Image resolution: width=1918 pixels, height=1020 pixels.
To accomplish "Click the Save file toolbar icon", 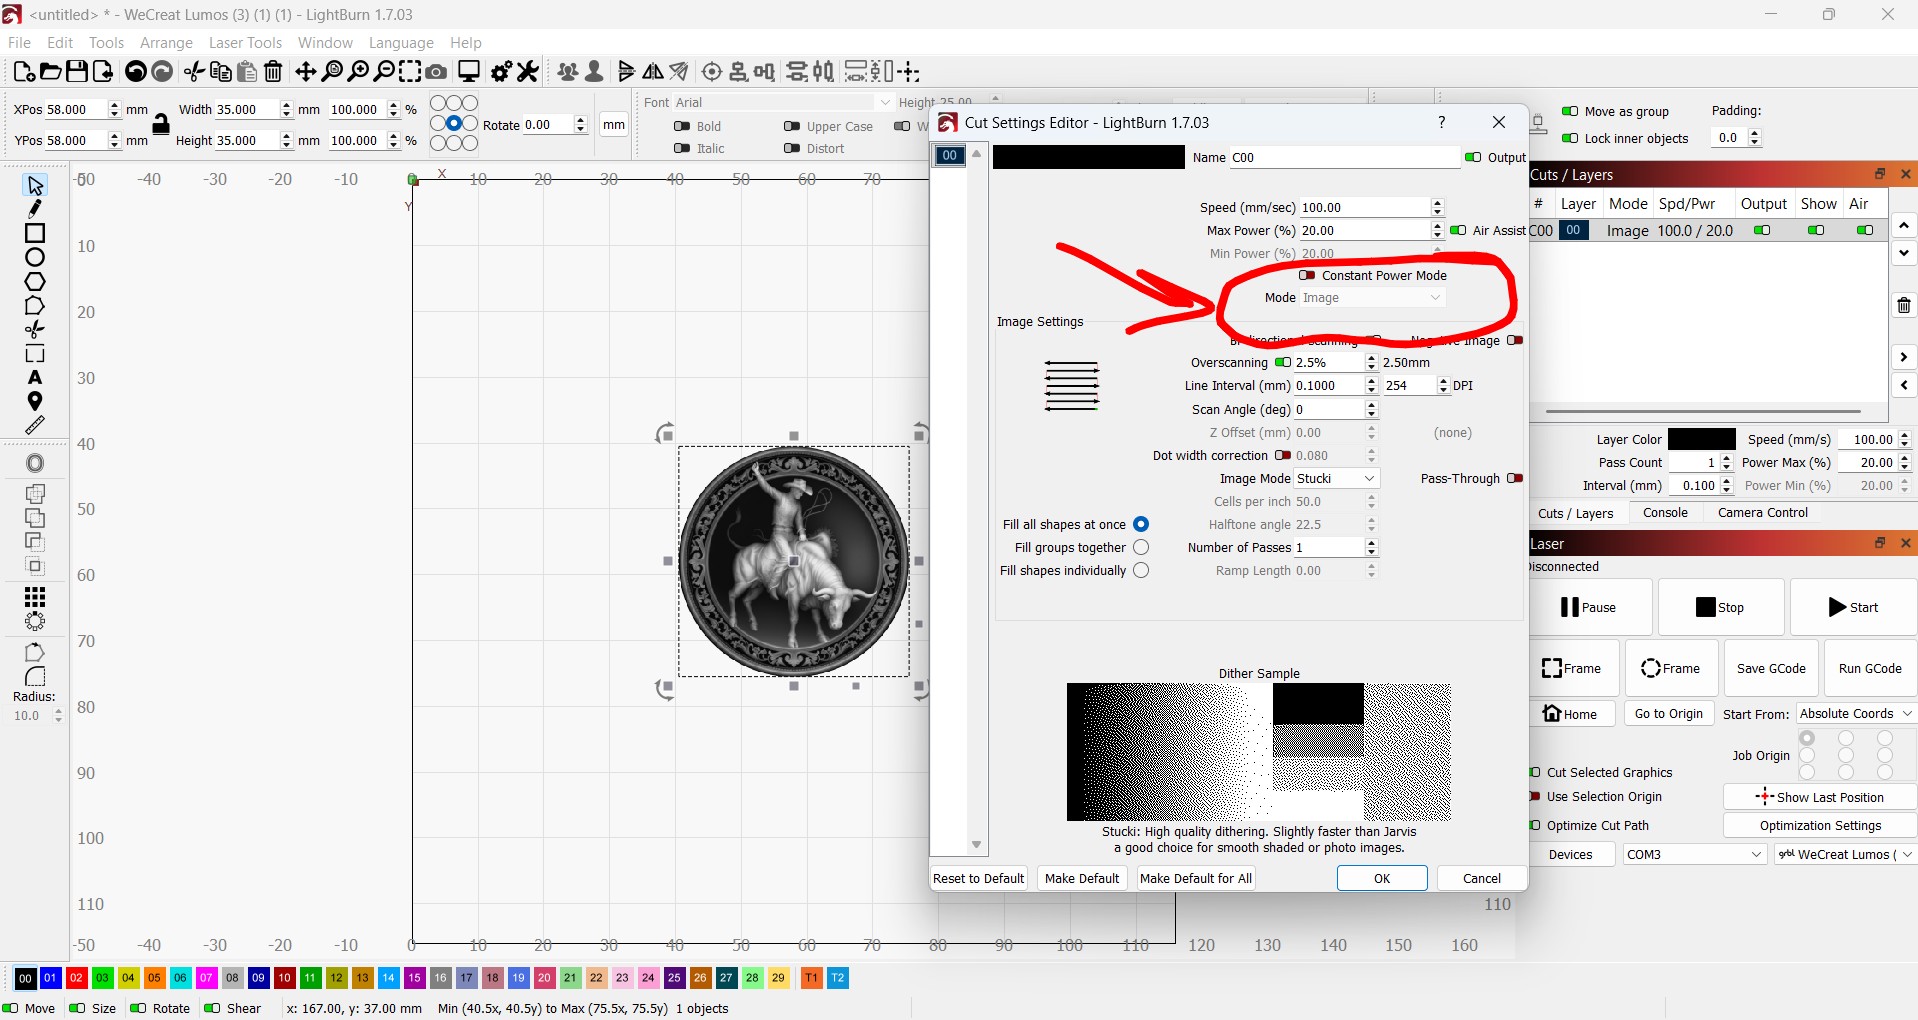I will (76, 72).
